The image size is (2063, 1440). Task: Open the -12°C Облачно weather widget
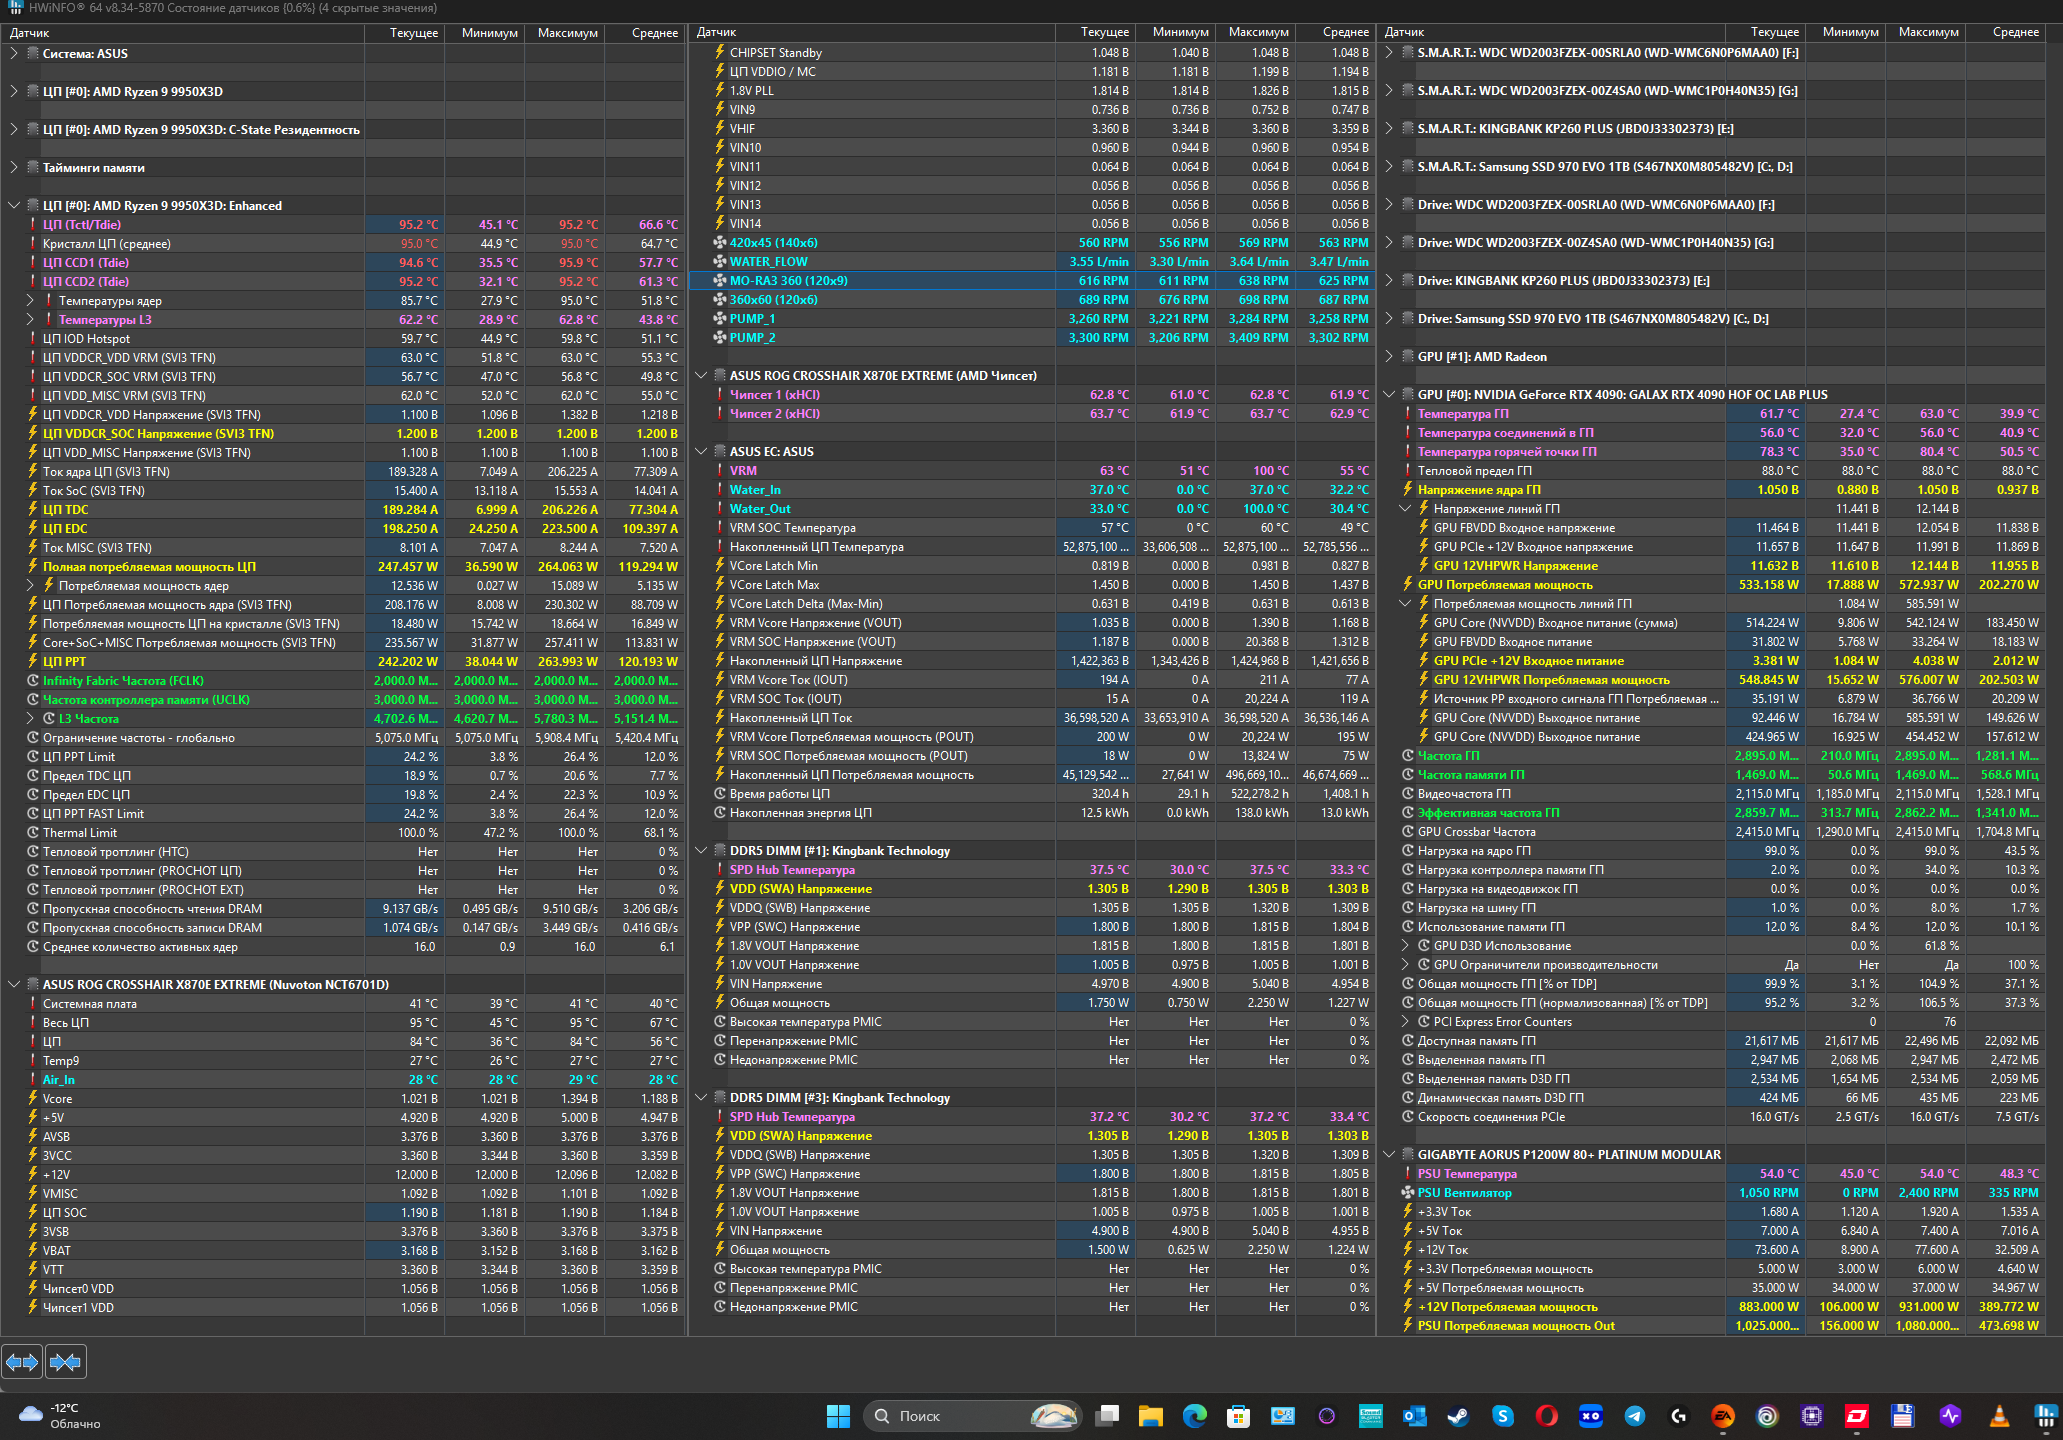pyautogui.click(x=60, y=1416)
